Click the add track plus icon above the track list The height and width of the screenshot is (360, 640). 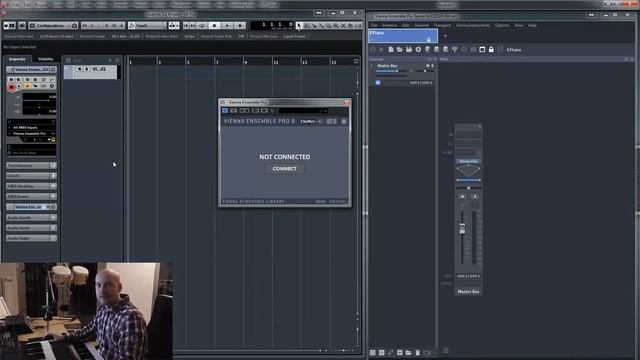click(110, 60)
